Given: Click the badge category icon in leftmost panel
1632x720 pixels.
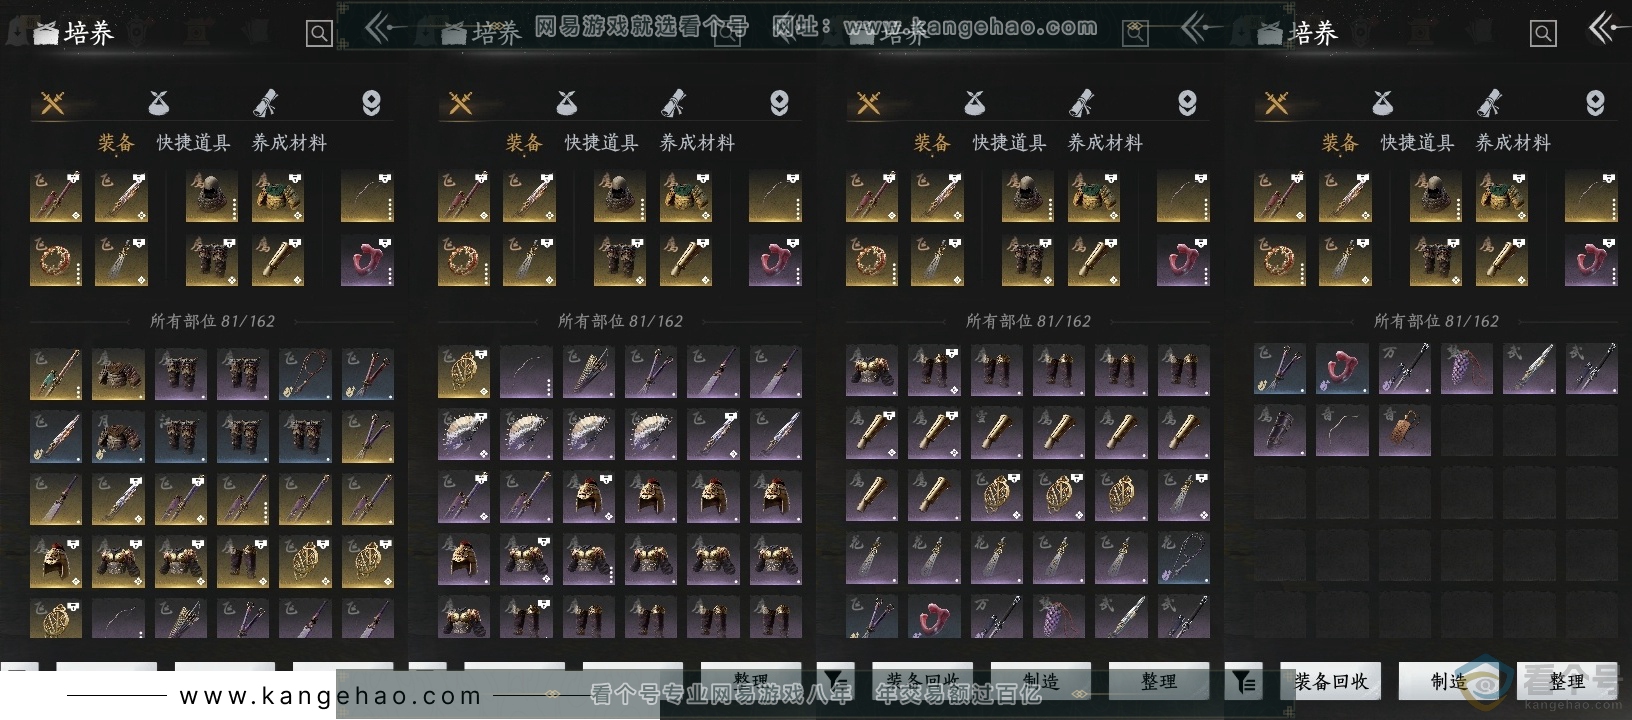Looking at the screenshot, I should [x=371, y=103].
